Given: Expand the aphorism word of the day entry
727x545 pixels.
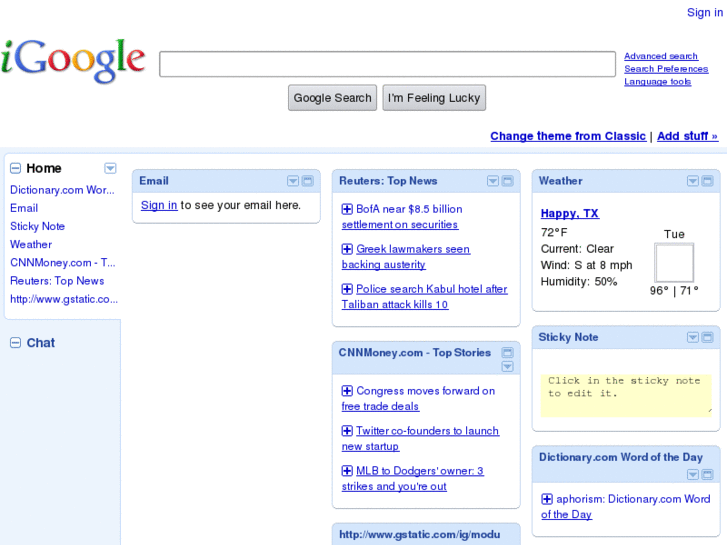Looking at the screenshot, I should tap(547, 499).
